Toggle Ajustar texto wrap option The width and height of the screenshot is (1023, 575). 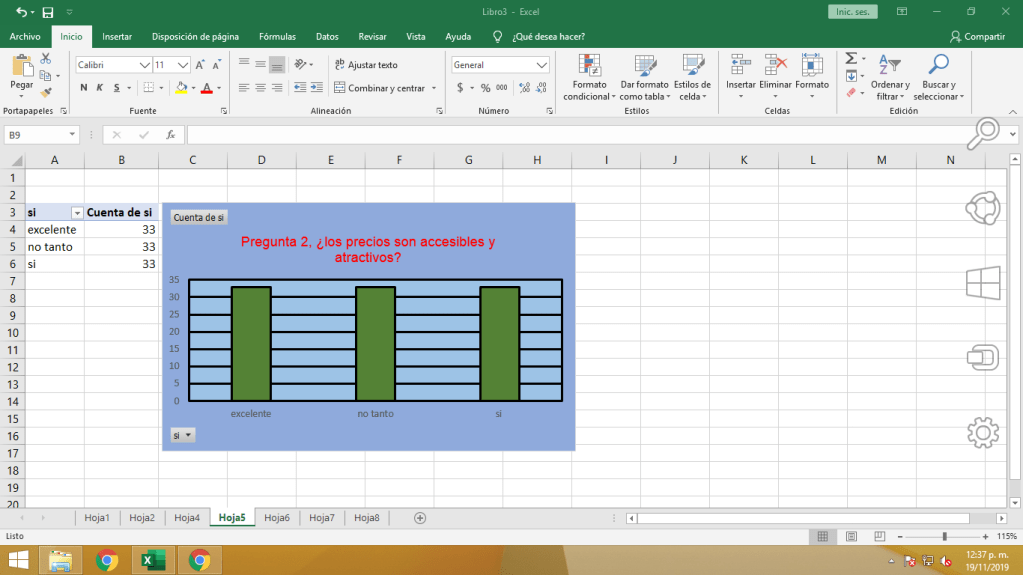tap(366, 65)
